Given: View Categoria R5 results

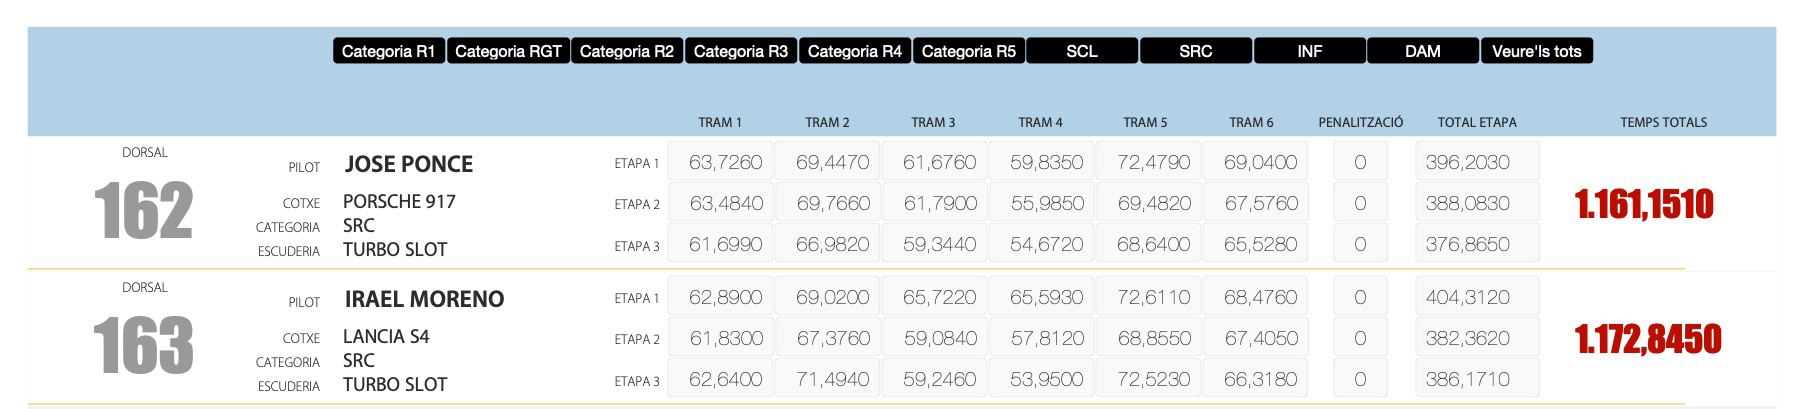Looking at the screenshot, I should point(969,51).
